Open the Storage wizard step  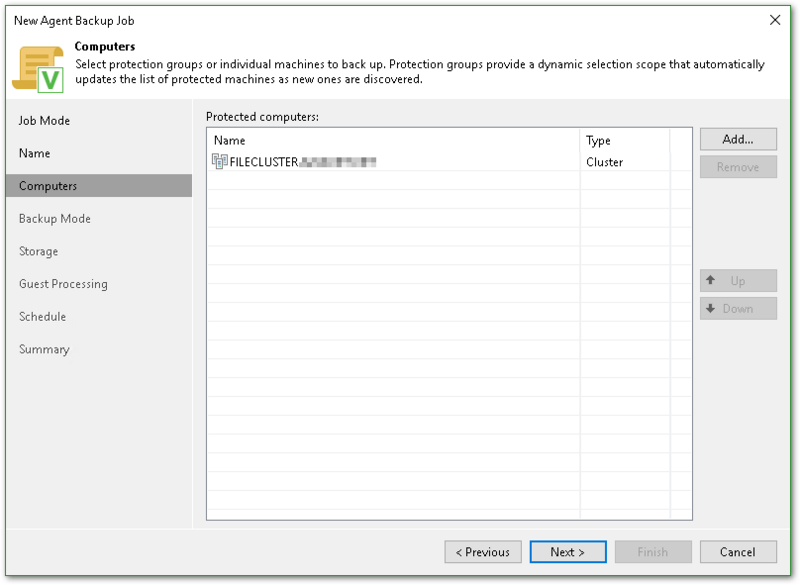[39, 252]
